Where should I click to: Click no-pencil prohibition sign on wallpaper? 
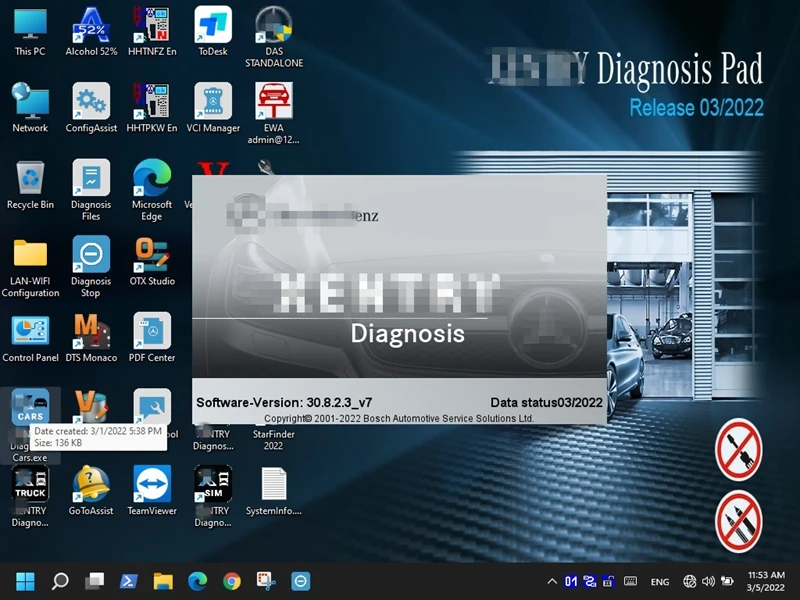739,522
